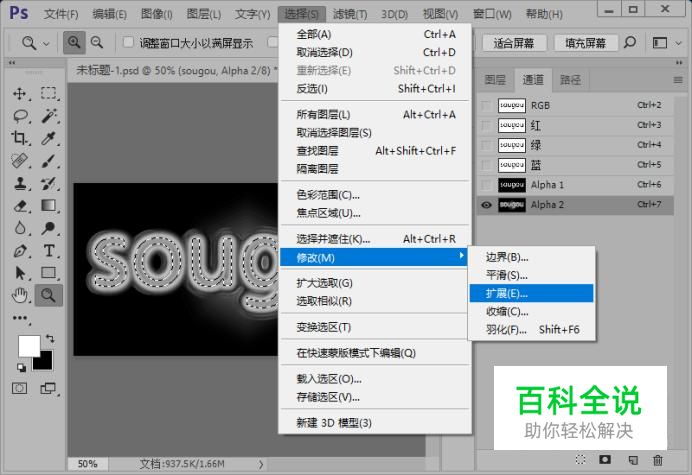Select the Gradient tool
Viewport: 692px width, 475px height.
pyautogui.click(x=48, y=205)
